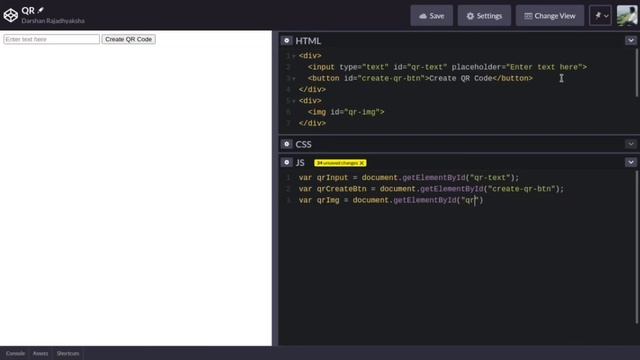Image resolution: width=640 pixels, height=360 pixels.
Task: Open the author profile Darshan Rajadhyaksha
Action: coord(53,21)
